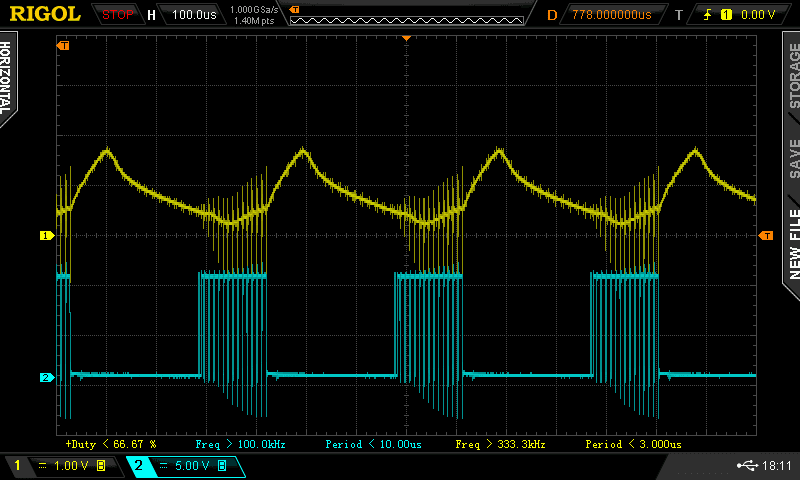
Task: Click the center trigger position arrow at top
Action: pyautogui.click(x=406, y=37)
